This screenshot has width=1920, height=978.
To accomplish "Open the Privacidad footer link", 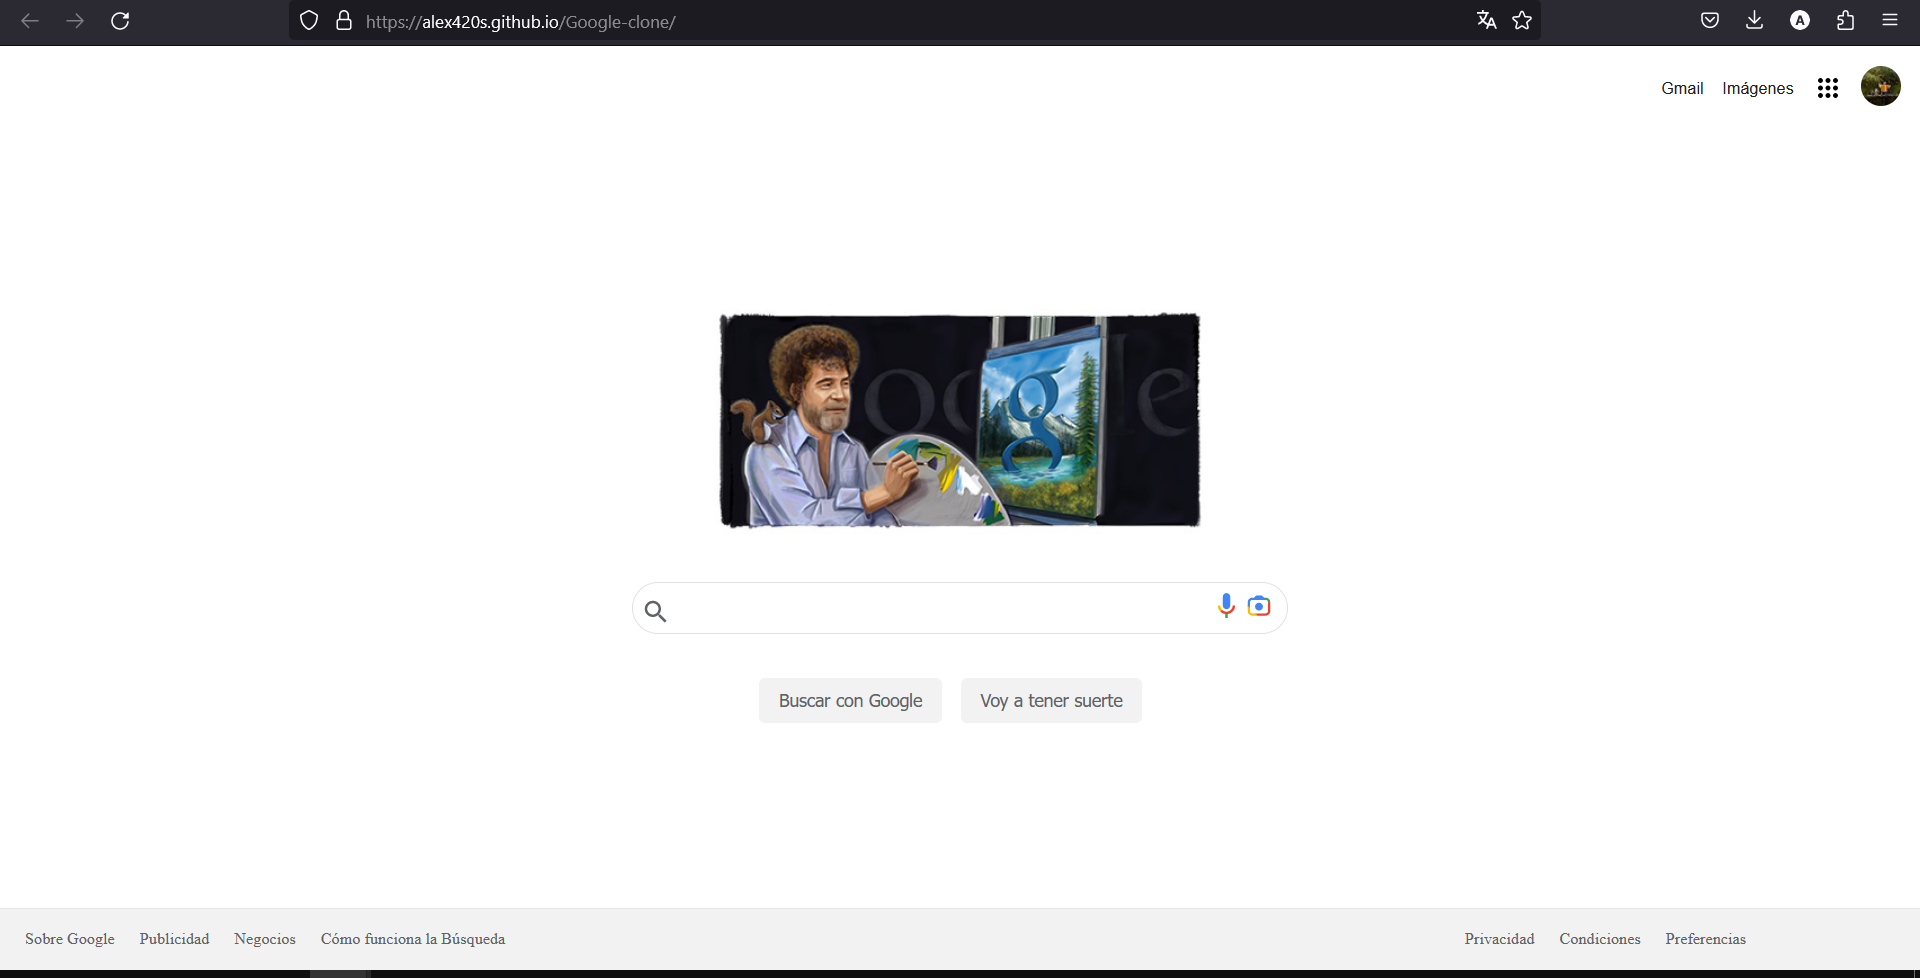I will point(1499,939).
